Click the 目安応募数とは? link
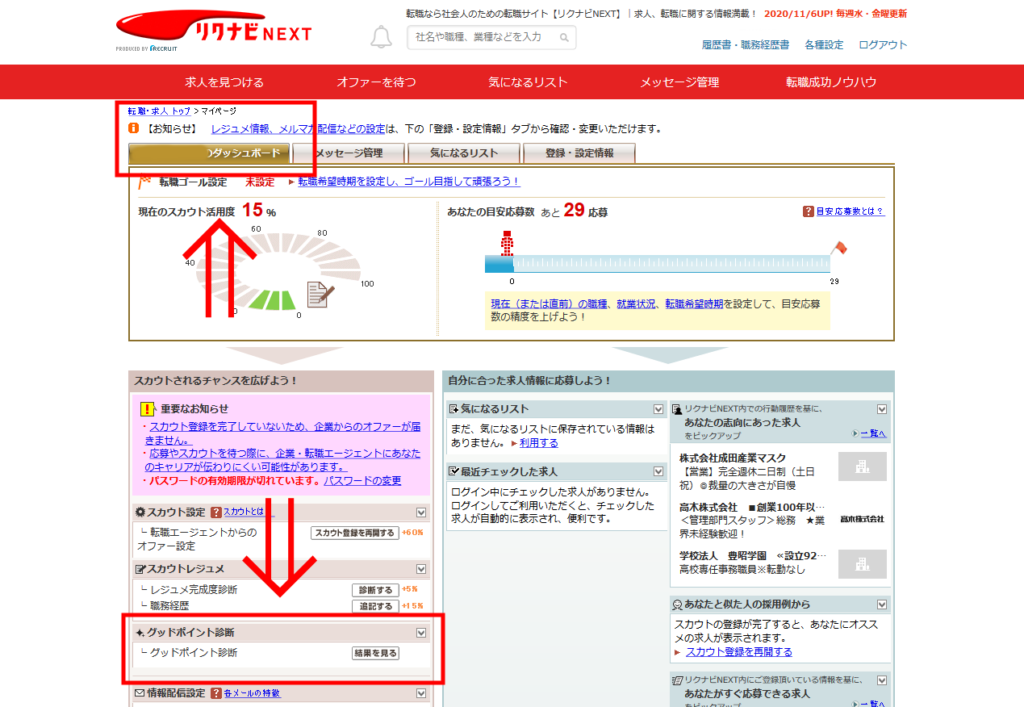 point(850,212)
